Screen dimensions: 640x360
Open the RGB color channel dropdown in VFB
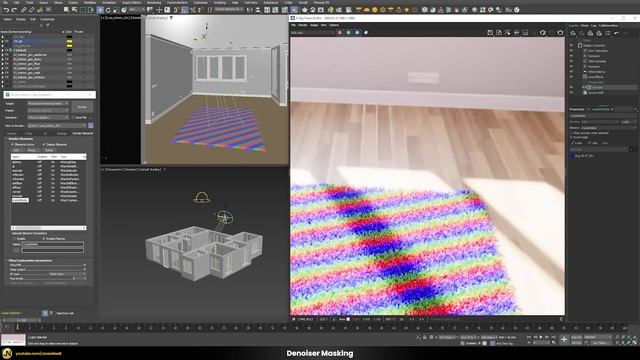point(312,33)
